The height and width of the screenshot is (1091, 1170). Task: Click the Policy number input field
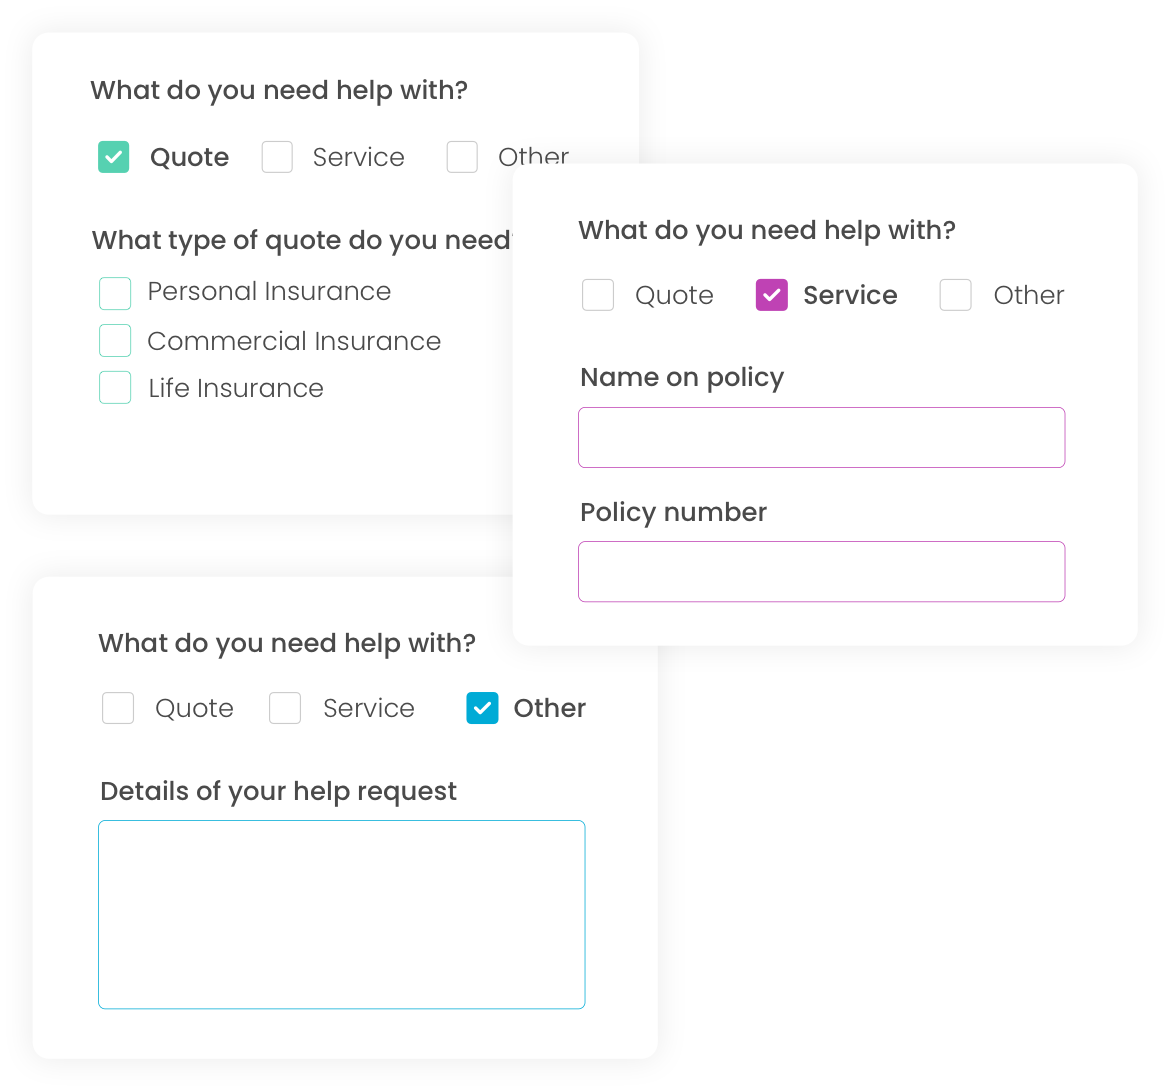click(821, 571)
